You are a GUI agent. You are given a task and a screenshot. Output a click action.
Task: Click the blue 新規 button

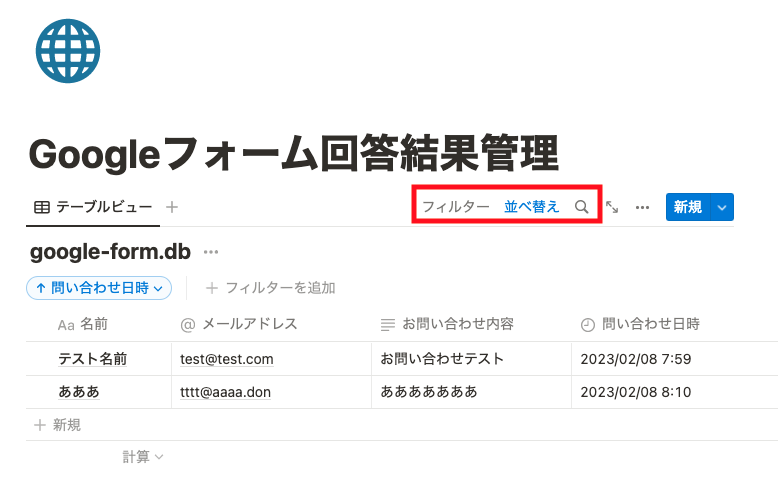pos(688,207)
